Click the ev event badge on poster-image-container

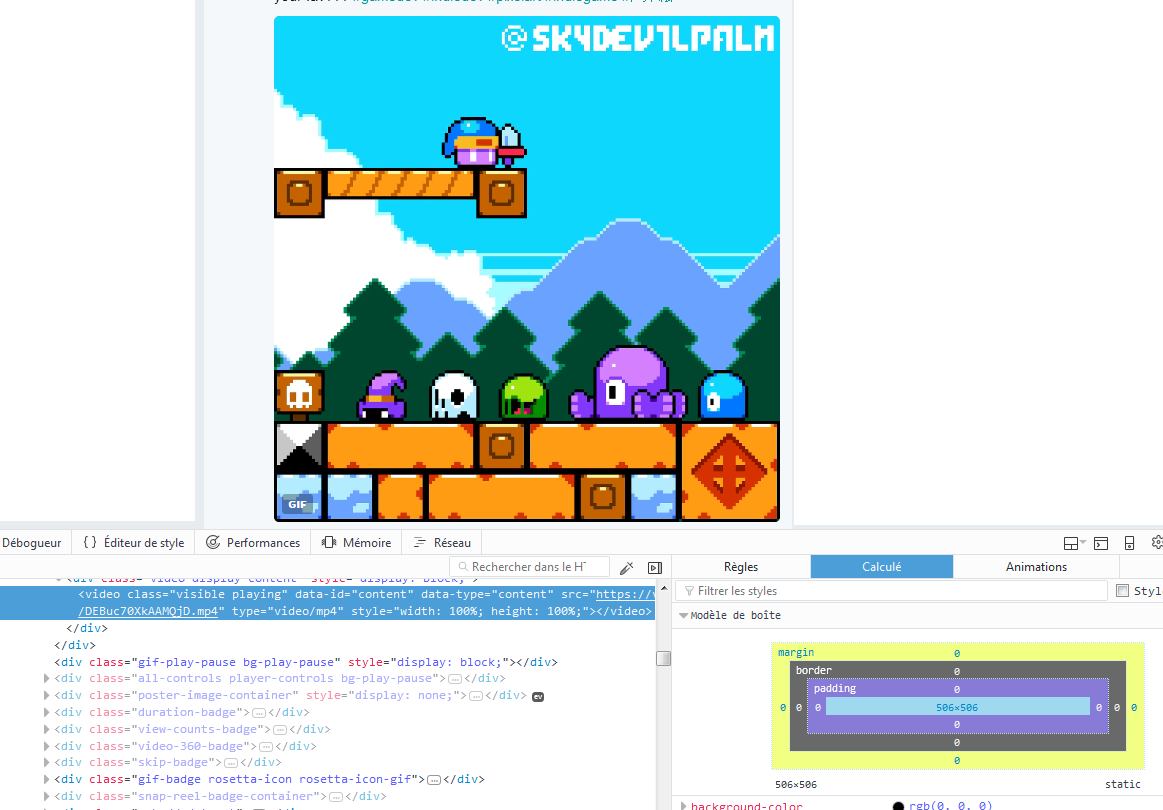538,697
